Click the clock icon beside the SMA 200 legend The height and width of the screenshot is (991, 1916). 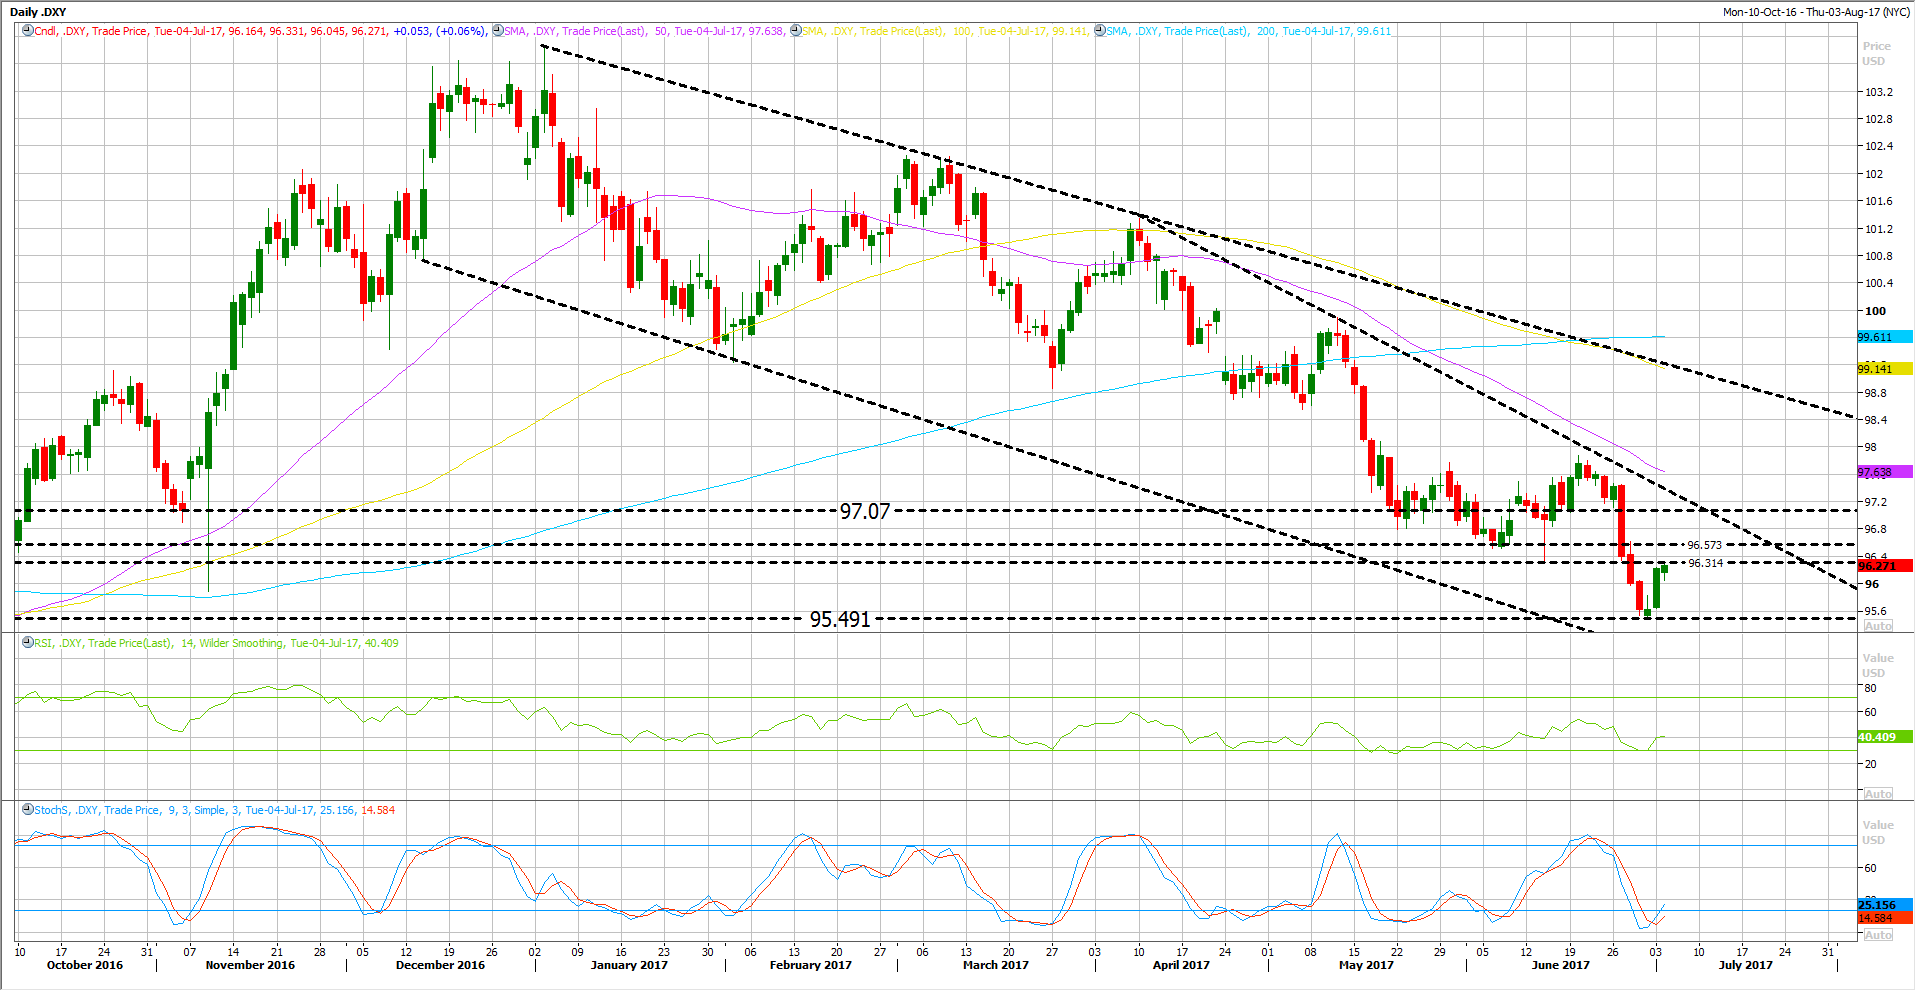[1099, 31]
